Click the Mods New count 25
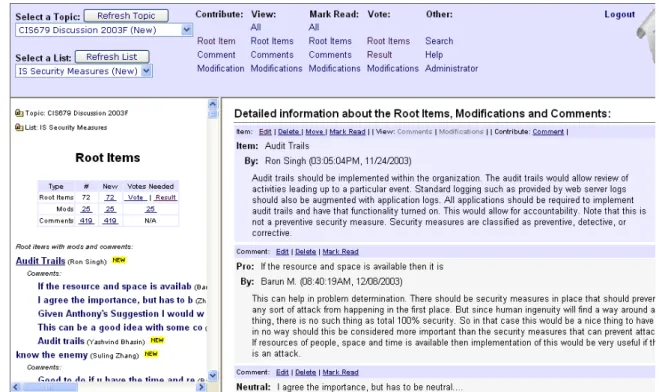This screenshot has width=659, height=392. pyautogui.click(x=110, y=209)
